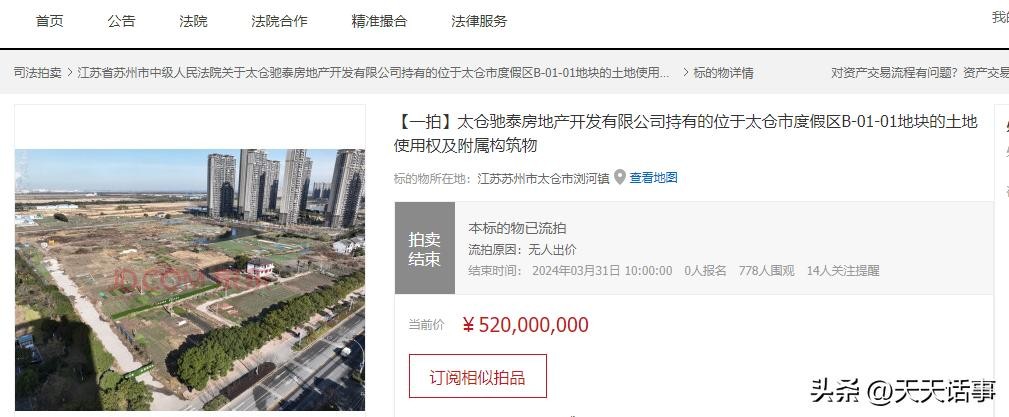Open the 法律服务 menu item
Screen dimensions: 1009x417
pyautogui.click(x=479, y=21)
